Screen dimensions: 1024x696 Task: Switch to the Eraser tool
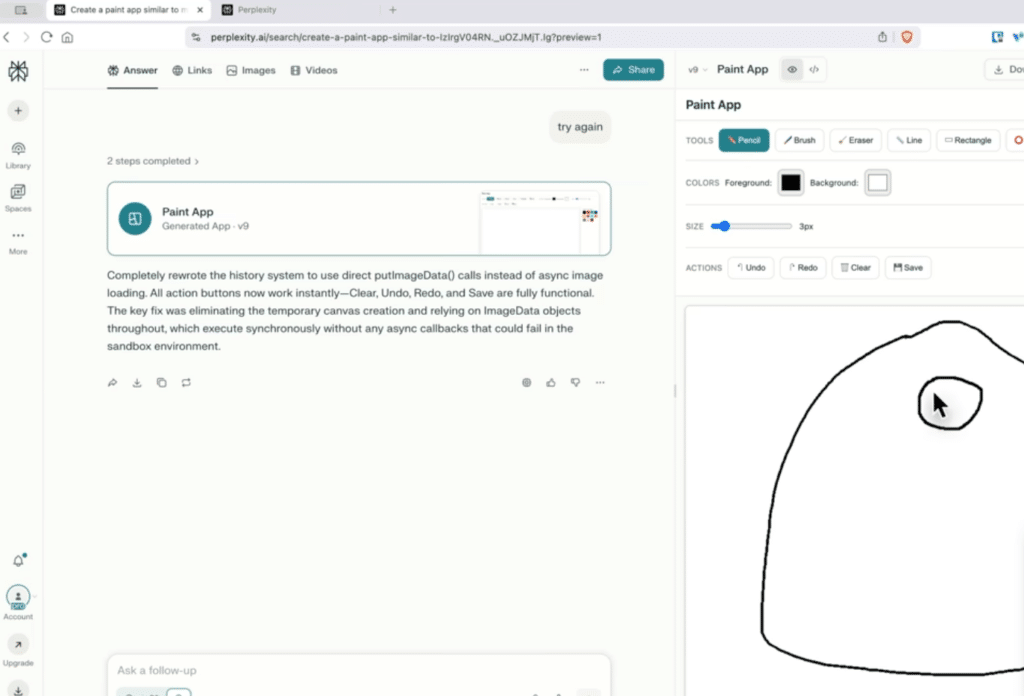(x=855, y=140)
